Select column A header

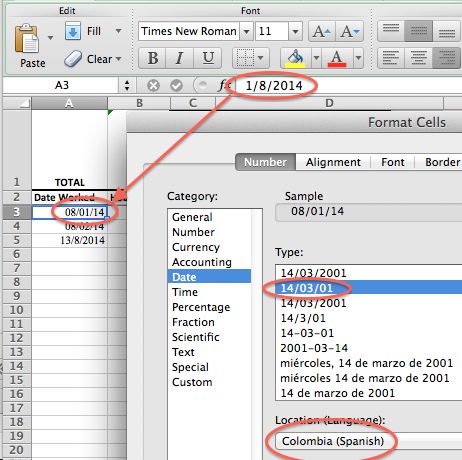pos(69,103)
